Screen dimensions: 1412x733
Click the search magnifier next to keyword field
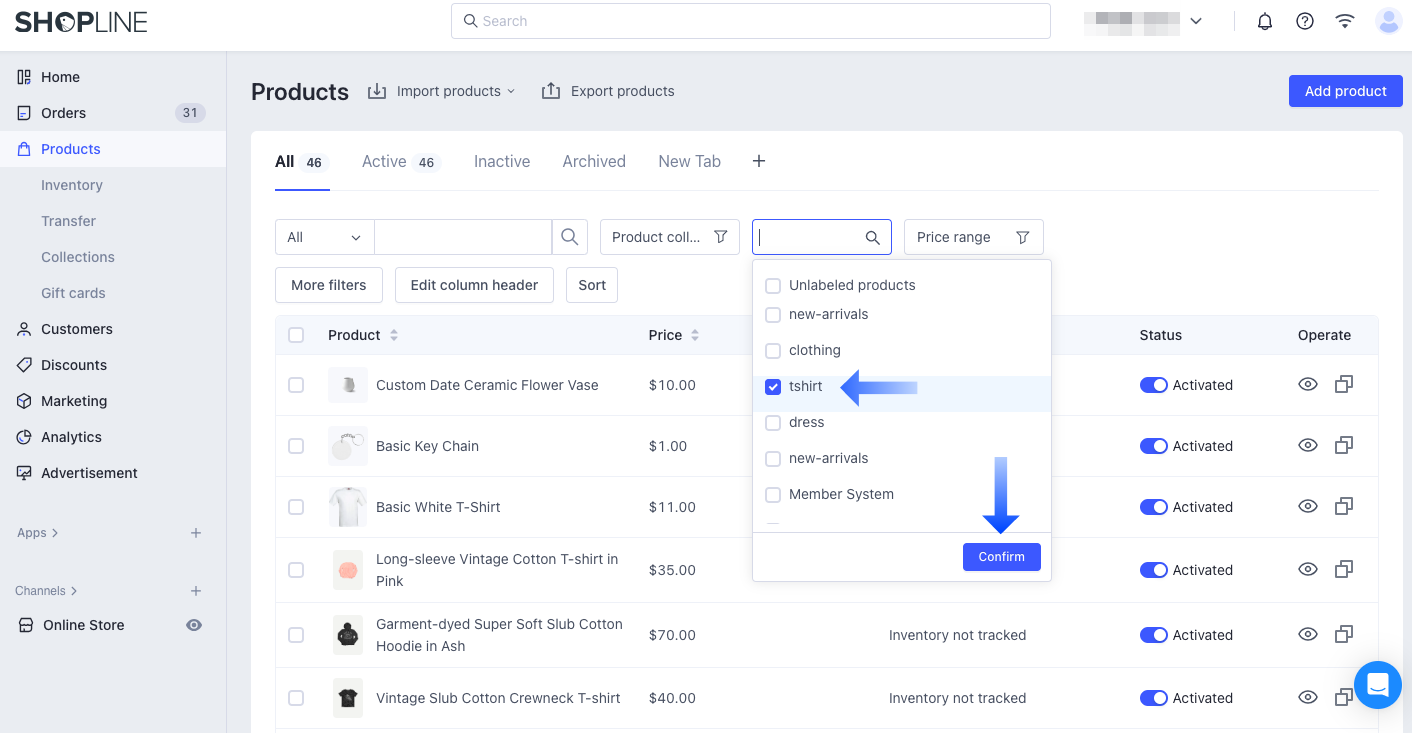point(569,237)
